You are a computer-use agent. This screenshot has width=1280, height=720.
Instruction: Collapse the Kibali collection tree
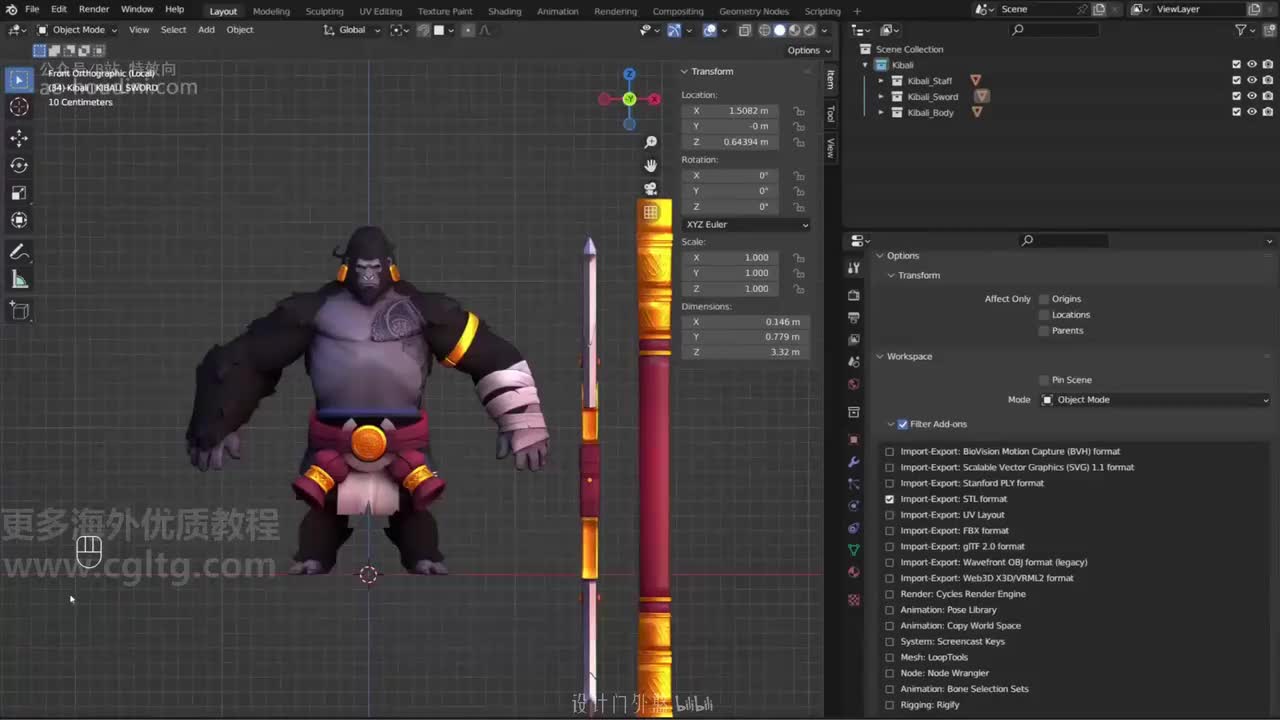[x=866, y=65]
